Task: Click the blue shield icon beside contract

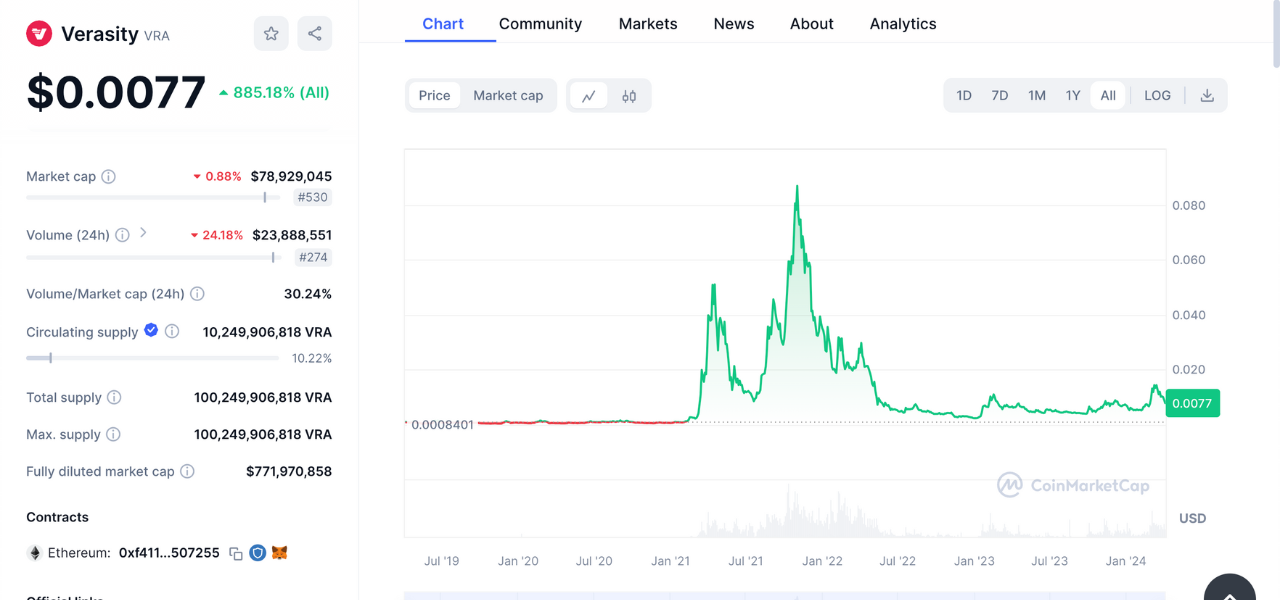Action: (x=257, y=552)
